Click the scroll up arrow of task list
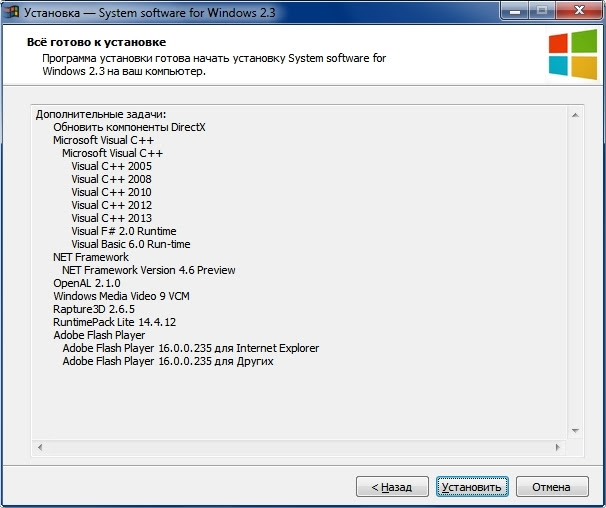606x508 pixels. (x=575, y=115)
